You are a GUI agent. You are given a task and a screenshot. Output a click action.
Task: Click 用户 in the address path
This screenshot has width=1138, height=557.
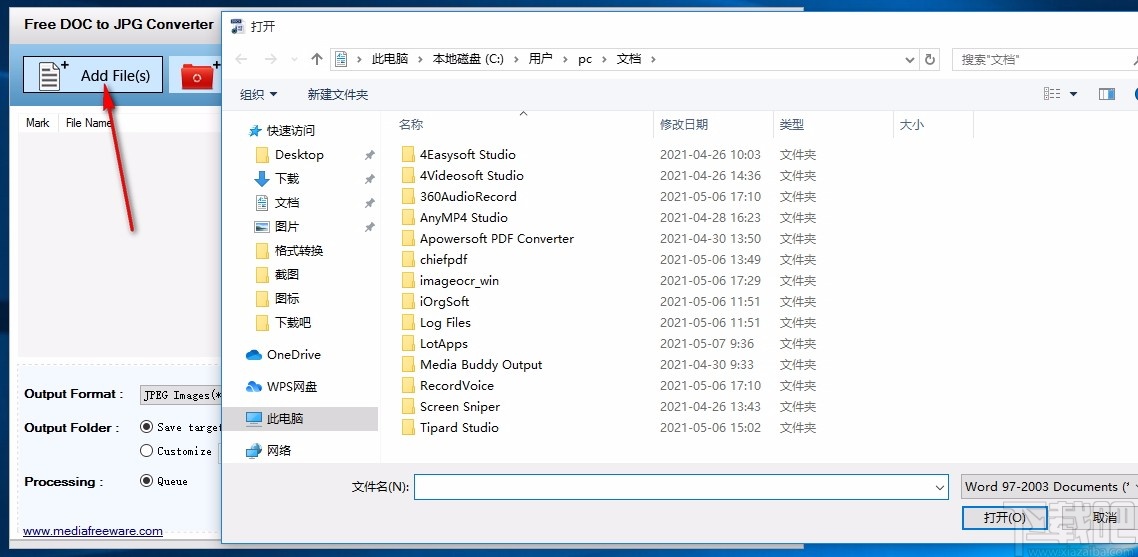pos(541,59)
